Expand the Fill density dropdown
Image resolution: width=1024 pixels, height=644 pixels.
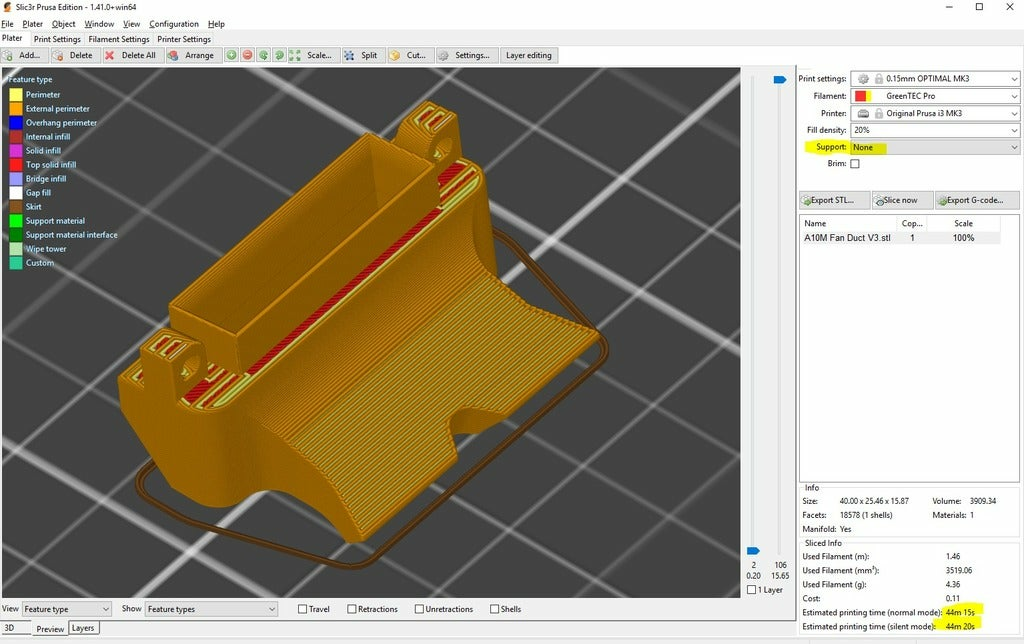point(934,130)
